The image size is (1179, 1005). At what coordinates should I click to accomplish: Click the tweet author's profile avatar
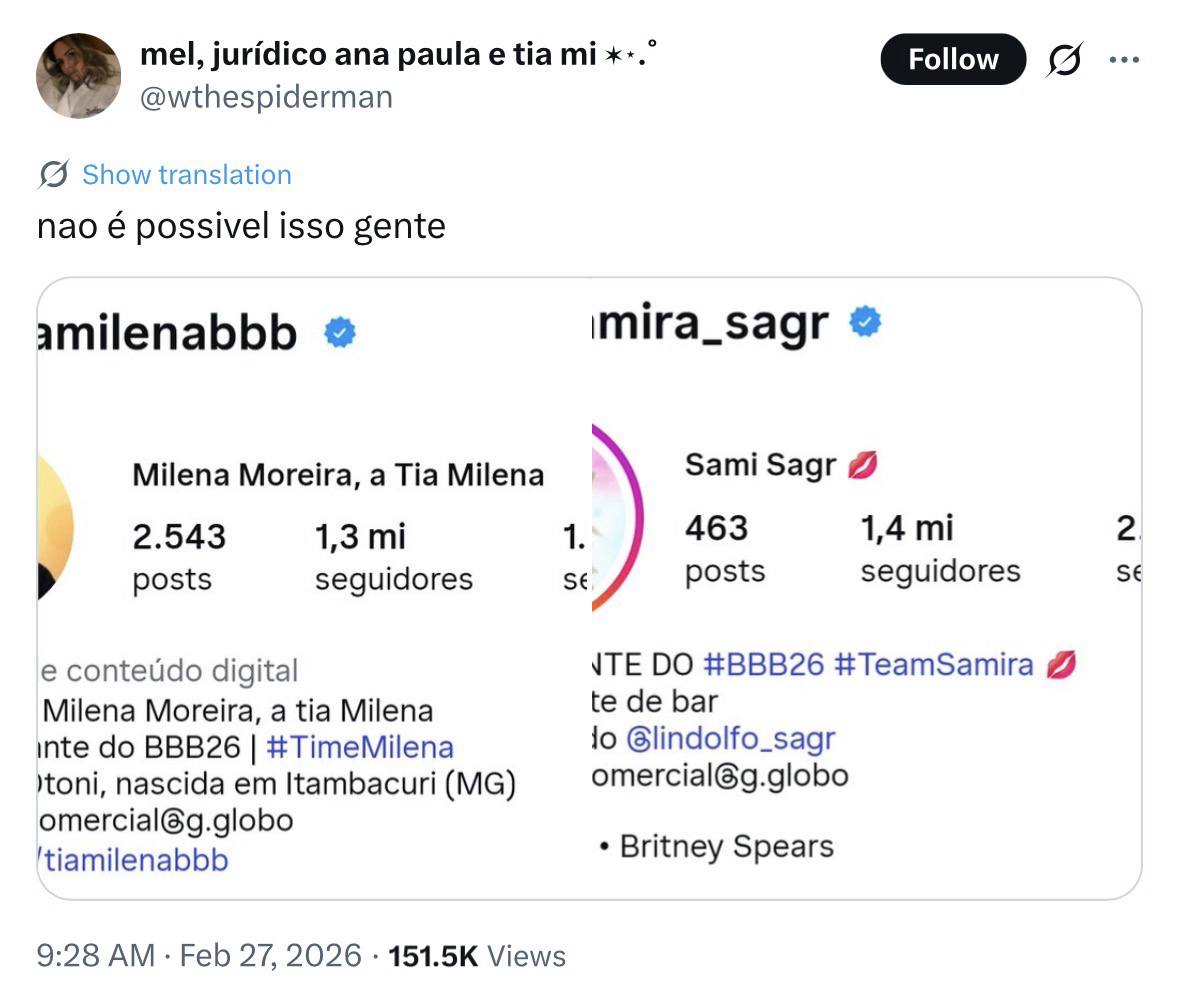click(x=78, y=76)
